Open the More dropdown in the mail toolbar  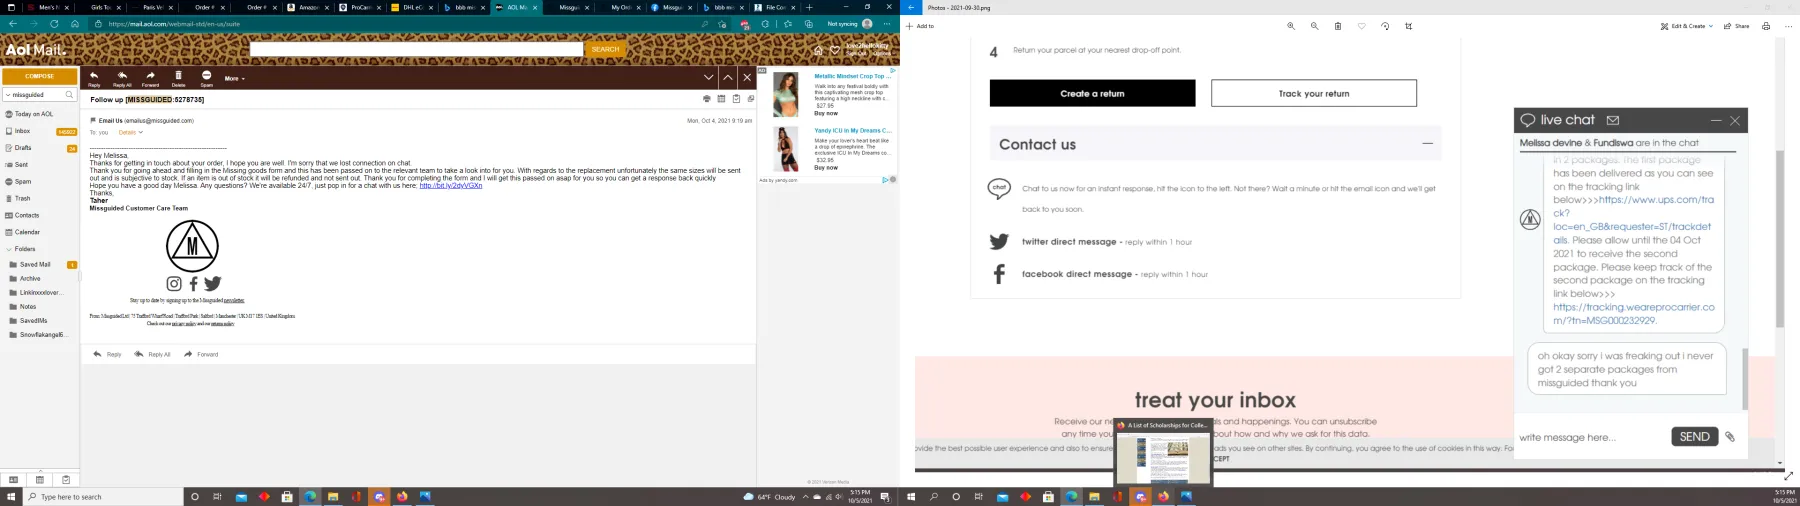[x=234, y=78]
